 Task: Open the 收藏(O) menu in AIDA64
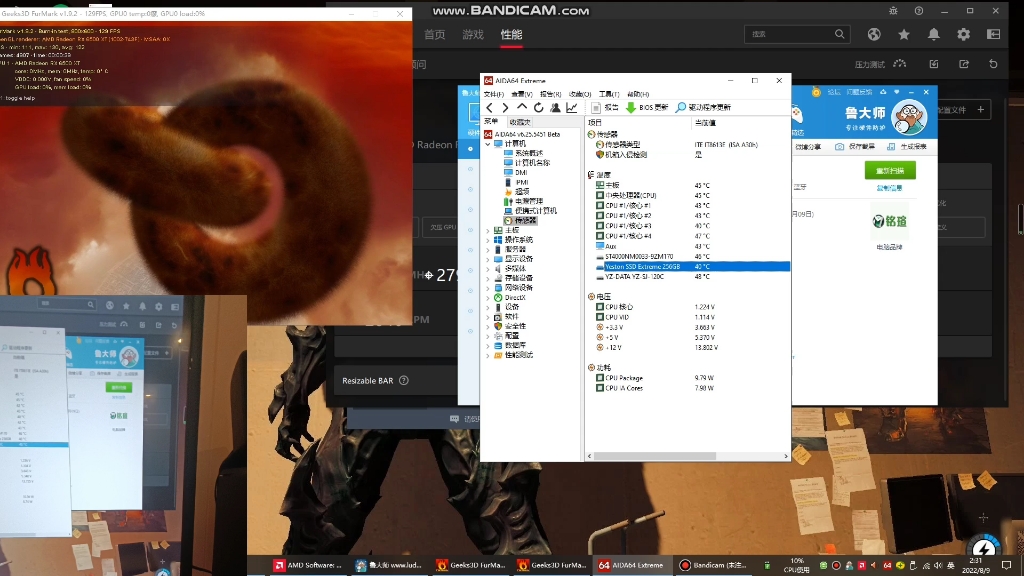point(579,94)
